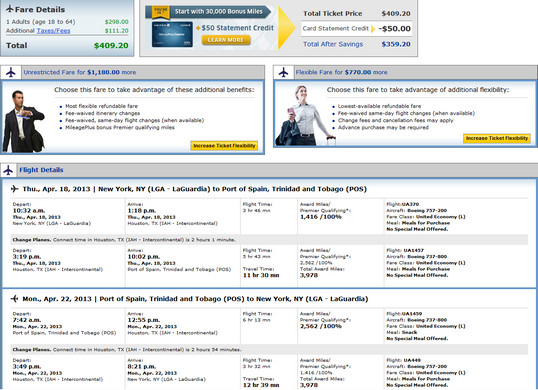538x390 pixels.
Task: Open the Taxes/Fees link
Action: click(x=53, y=31)
